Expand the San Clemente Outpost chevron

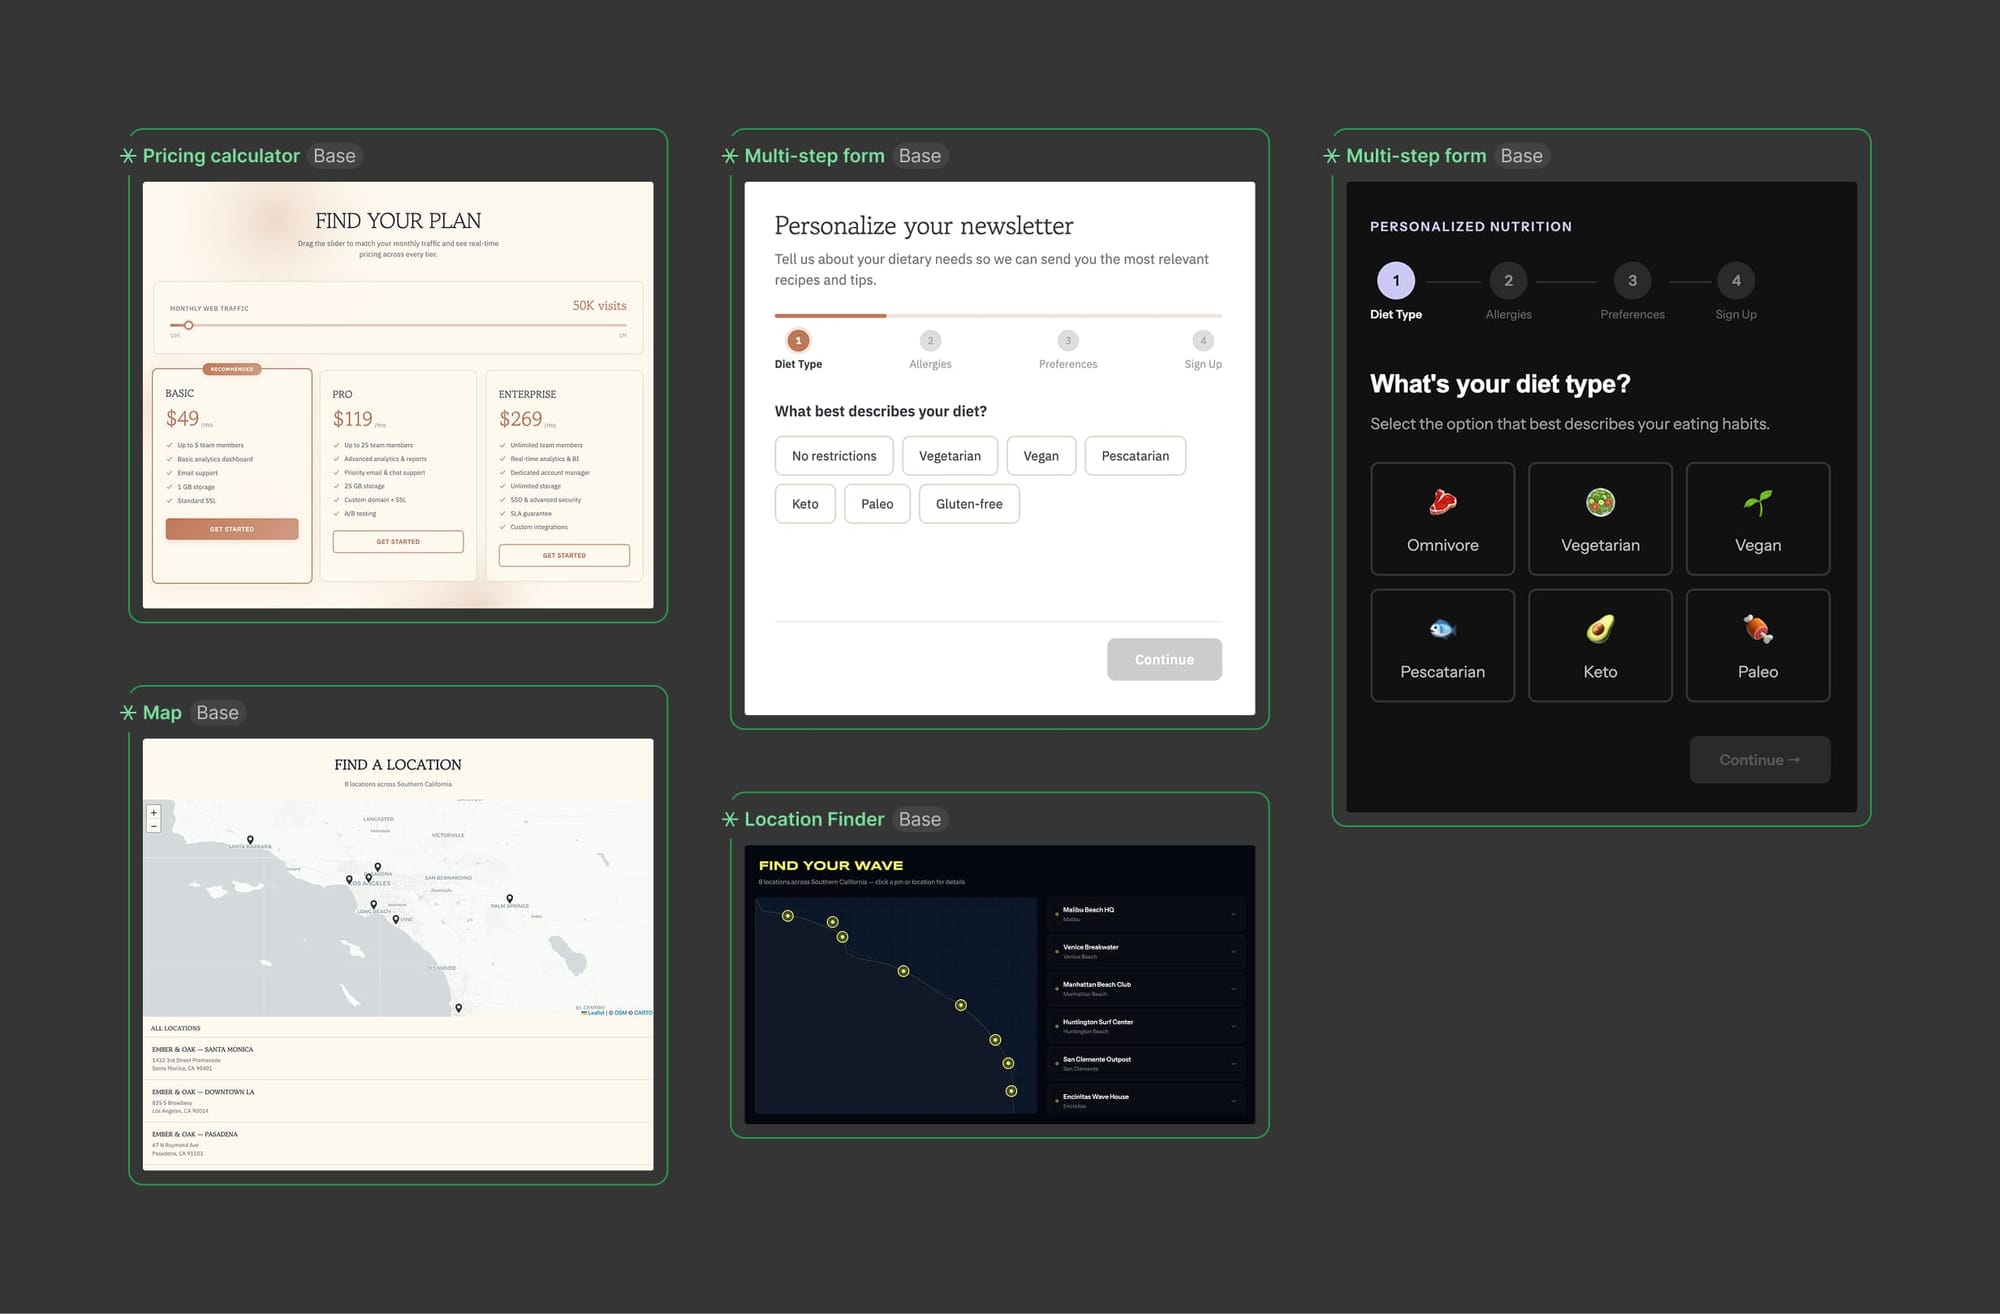click(x=1233, y=1063)
